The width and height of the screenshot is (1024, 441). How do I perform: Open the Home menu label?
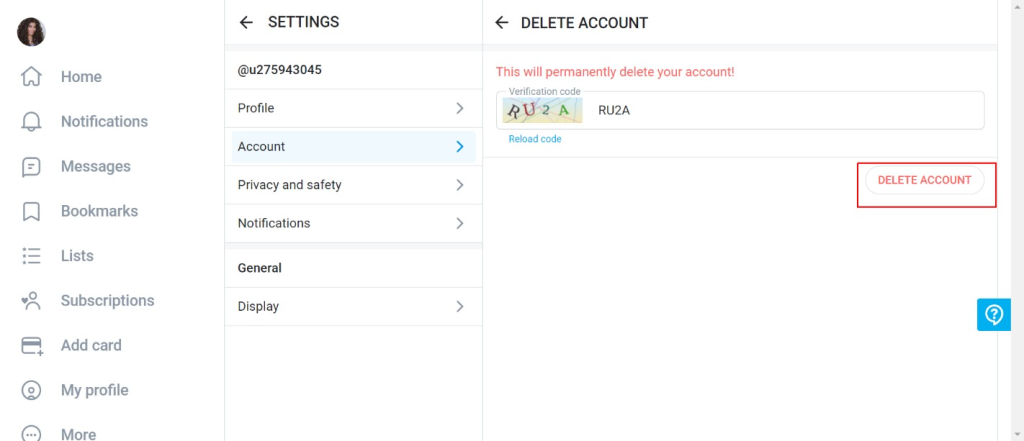point(81,77)
